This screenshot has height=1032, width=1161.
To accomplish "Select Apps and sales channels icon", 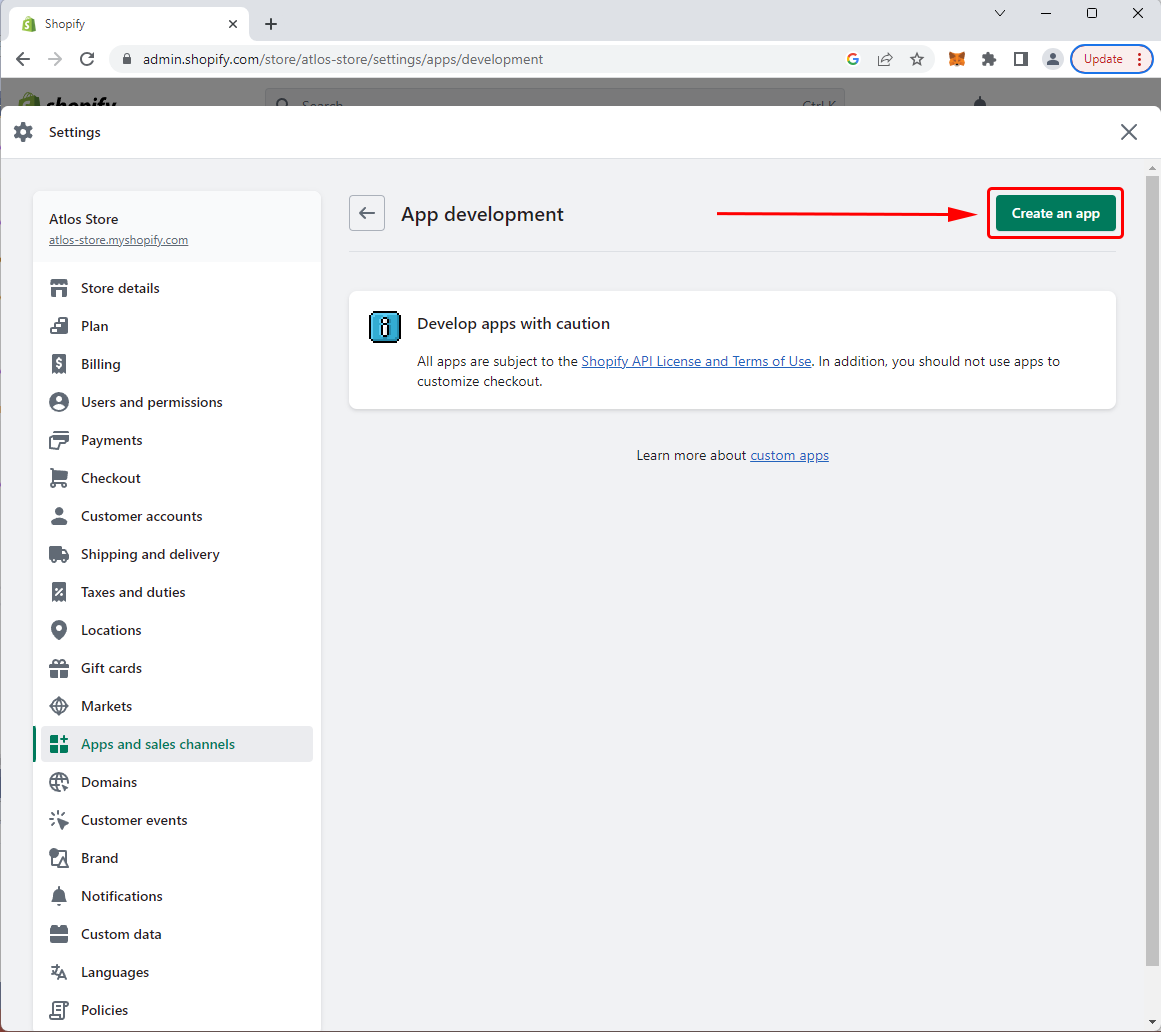I will (58, 744).
